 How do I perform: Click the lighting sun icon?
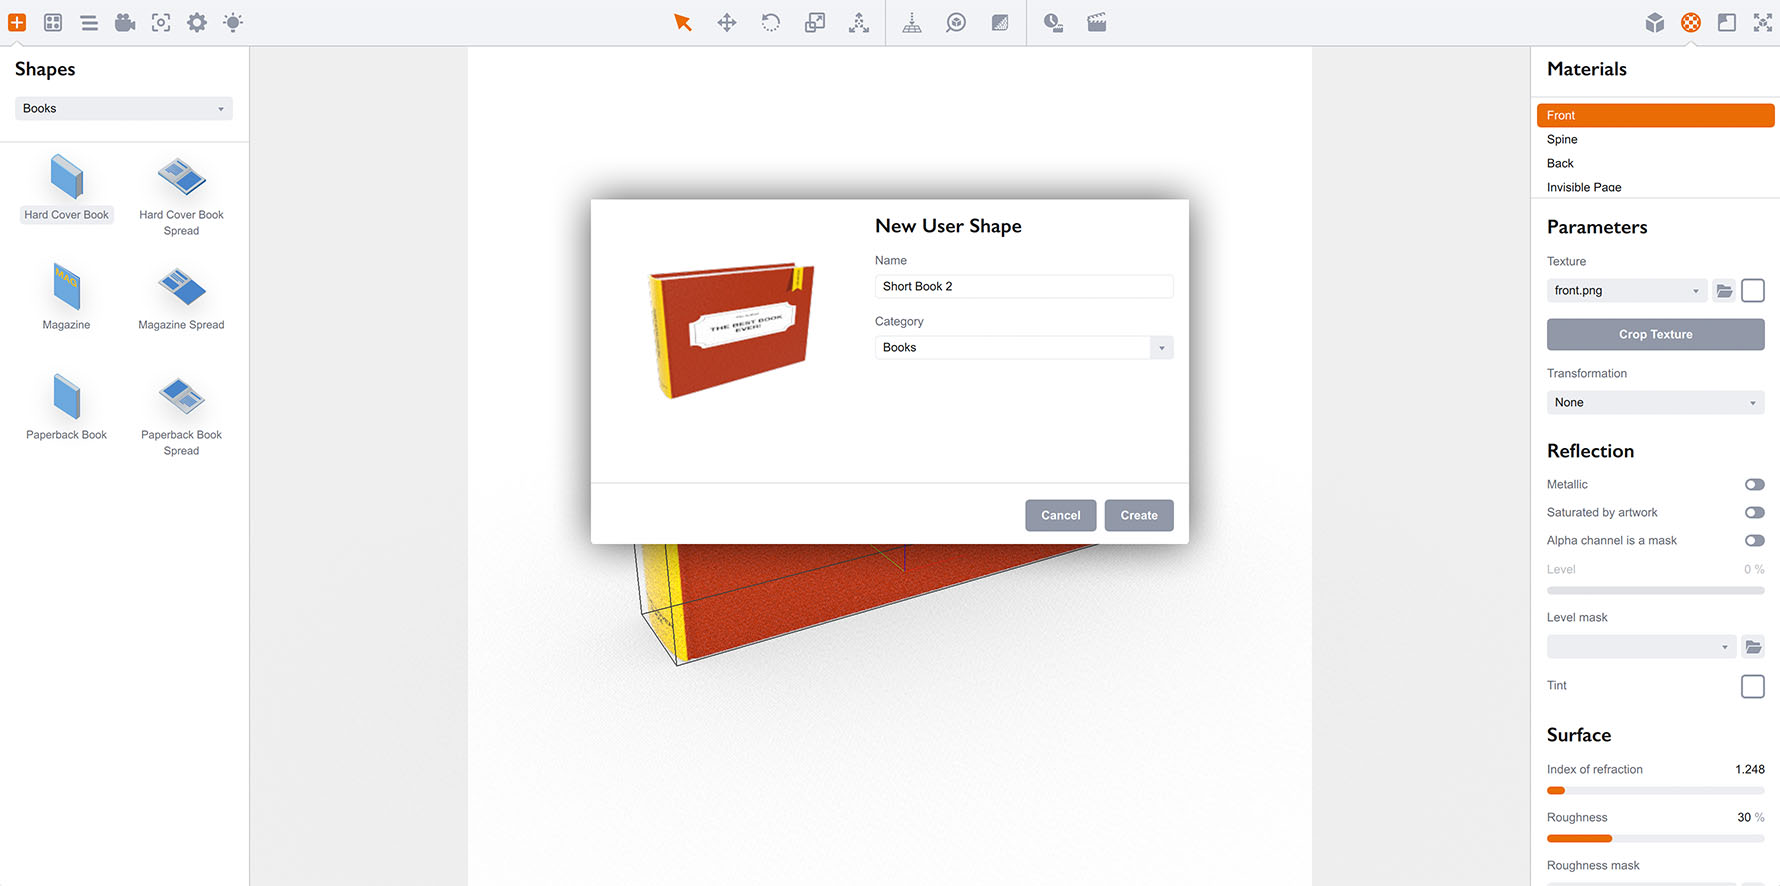tap(233, 22)
